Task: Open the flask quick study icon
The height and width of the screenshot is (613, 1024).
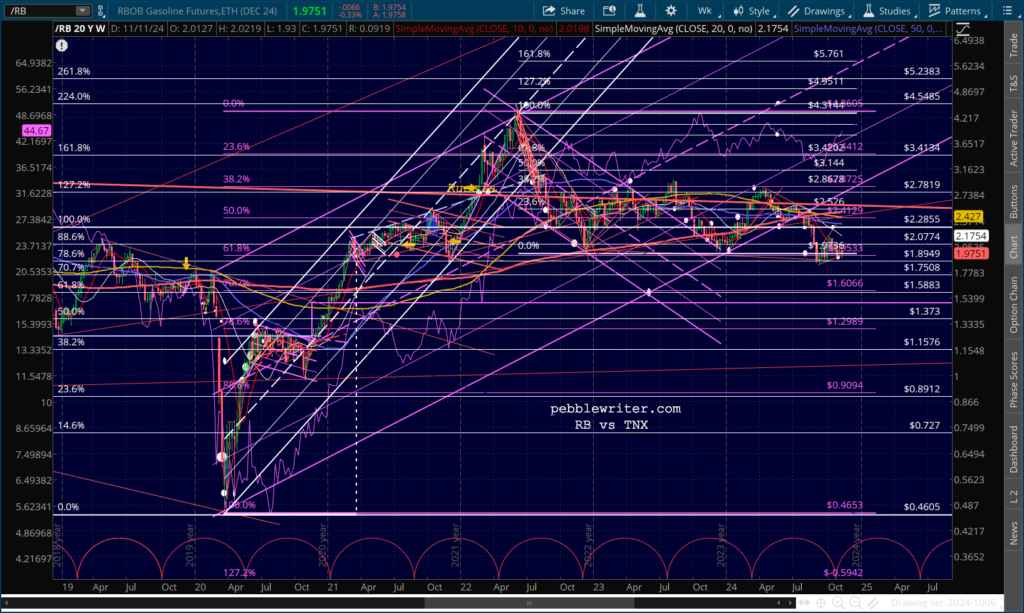Action: click(637, 10)
